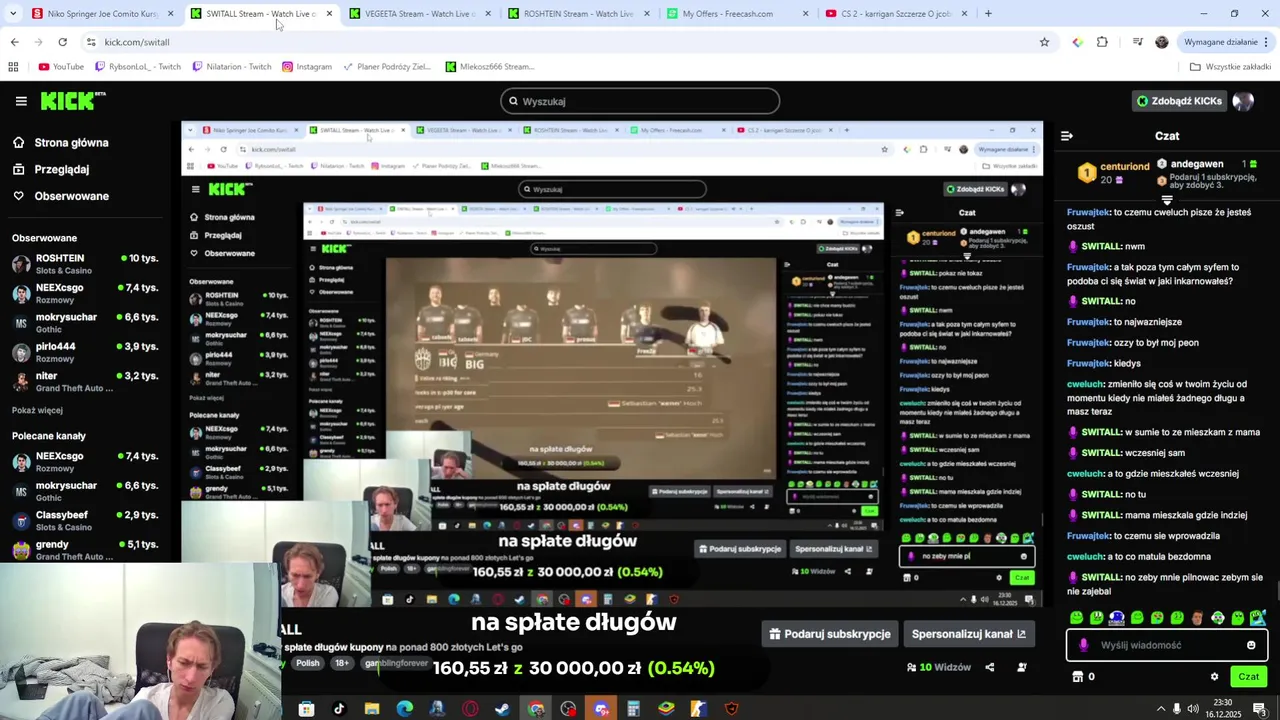Viewport: 1280px width, 720px height.
Task: Open the Kick user avatar menu
Action: point(1243,101)
